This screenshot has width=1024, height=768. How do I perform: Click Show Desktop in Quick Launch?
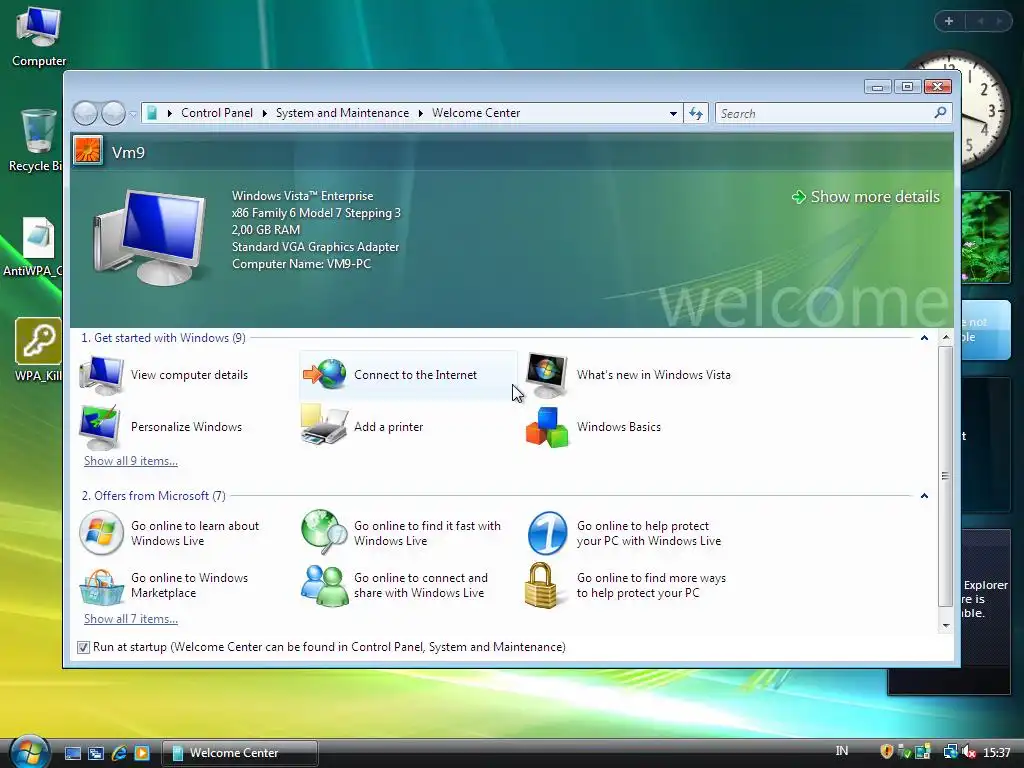pos(73,753)
